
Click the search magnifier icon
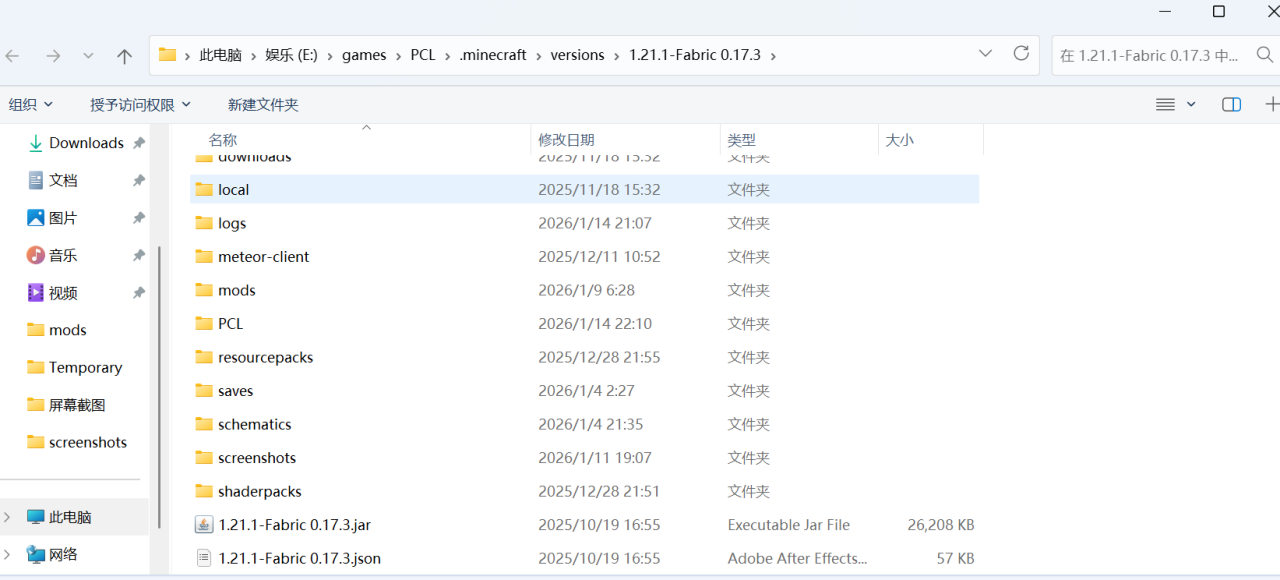[x=1264, y=55]
